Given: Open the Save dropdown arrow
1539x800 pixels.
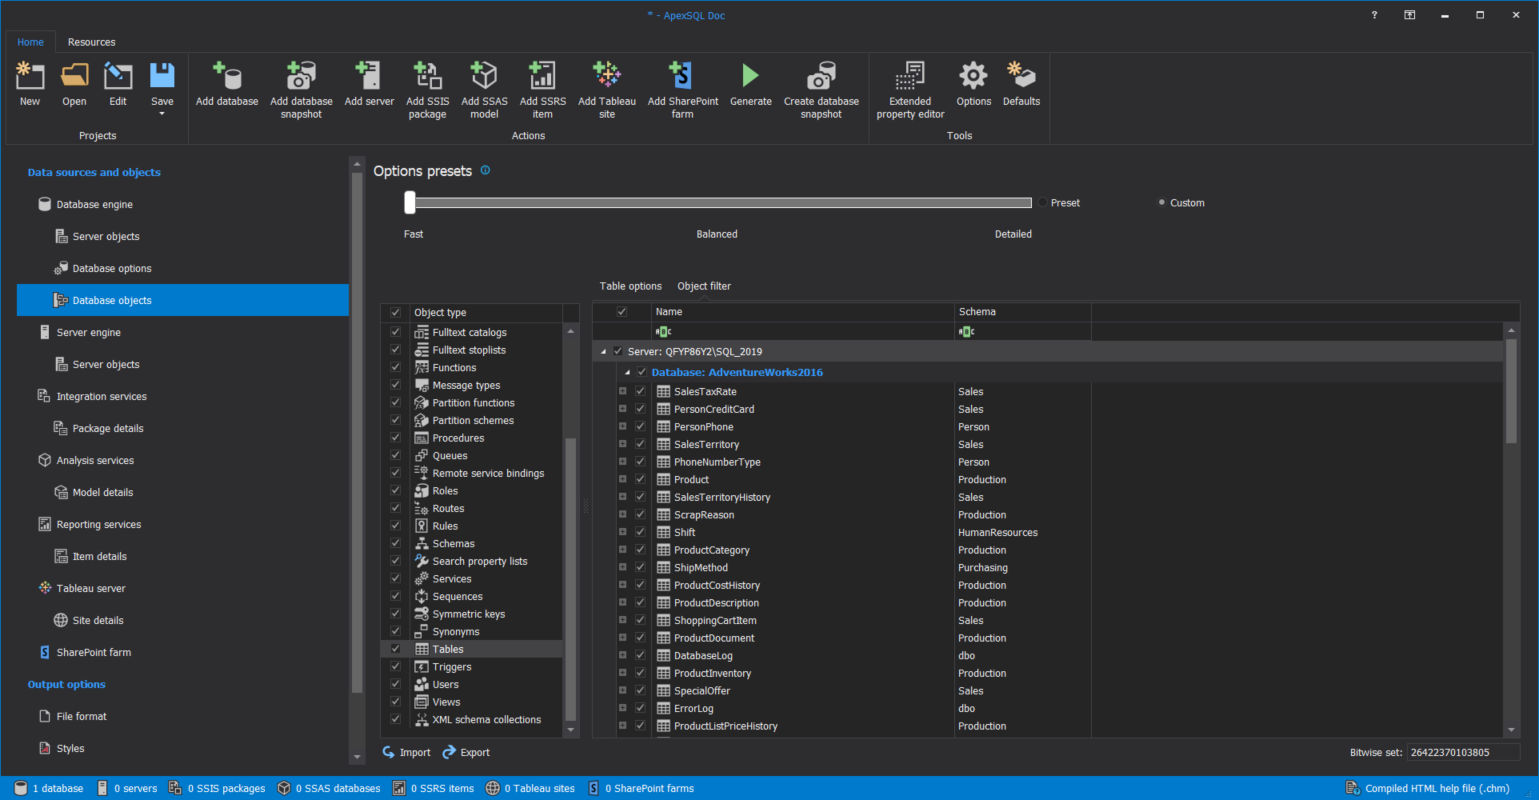Looking at the screenshot, I should (162, 114).
